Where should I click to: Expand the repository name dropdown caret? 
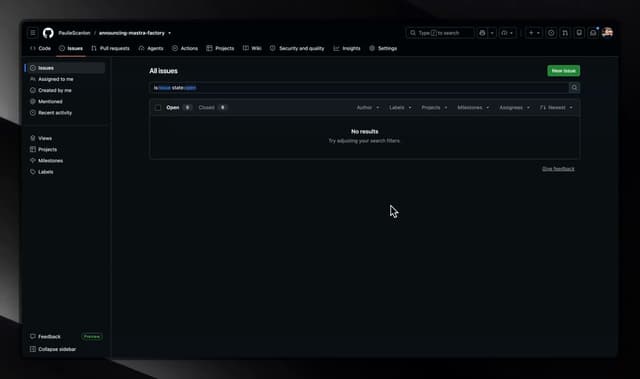coord(169,33)
